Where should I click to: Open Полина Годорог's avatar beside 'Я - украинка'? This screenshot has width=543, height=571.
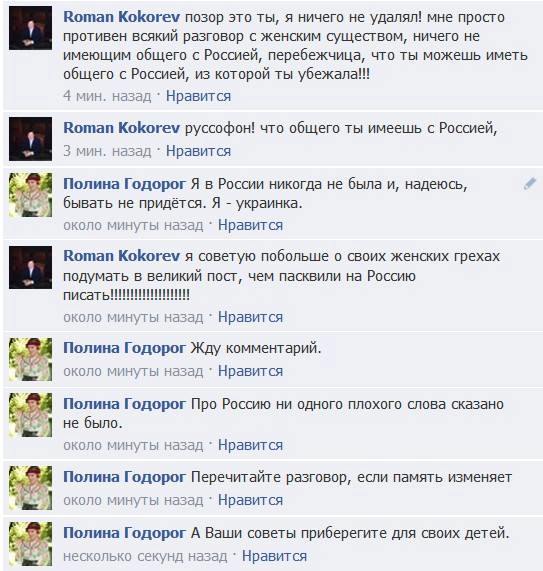click(x=31, y=195)
